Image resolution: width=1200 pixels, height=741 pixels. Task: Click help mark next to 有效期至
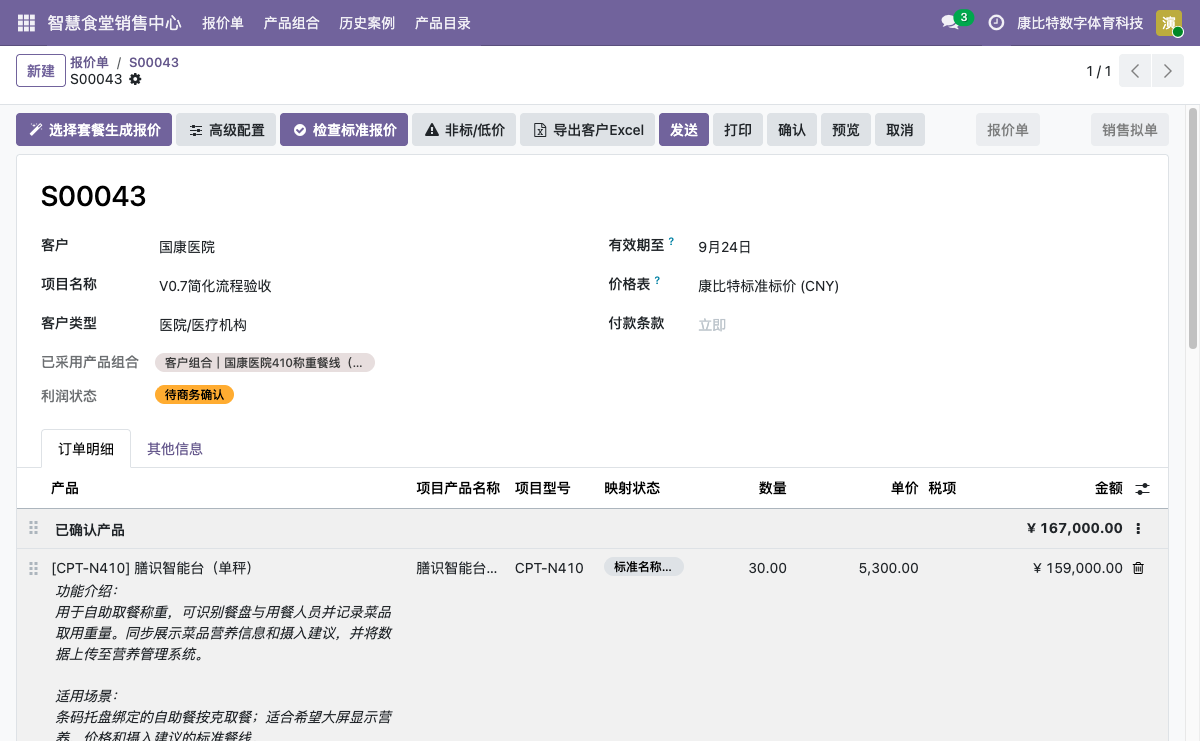click(x=671, y=242)
